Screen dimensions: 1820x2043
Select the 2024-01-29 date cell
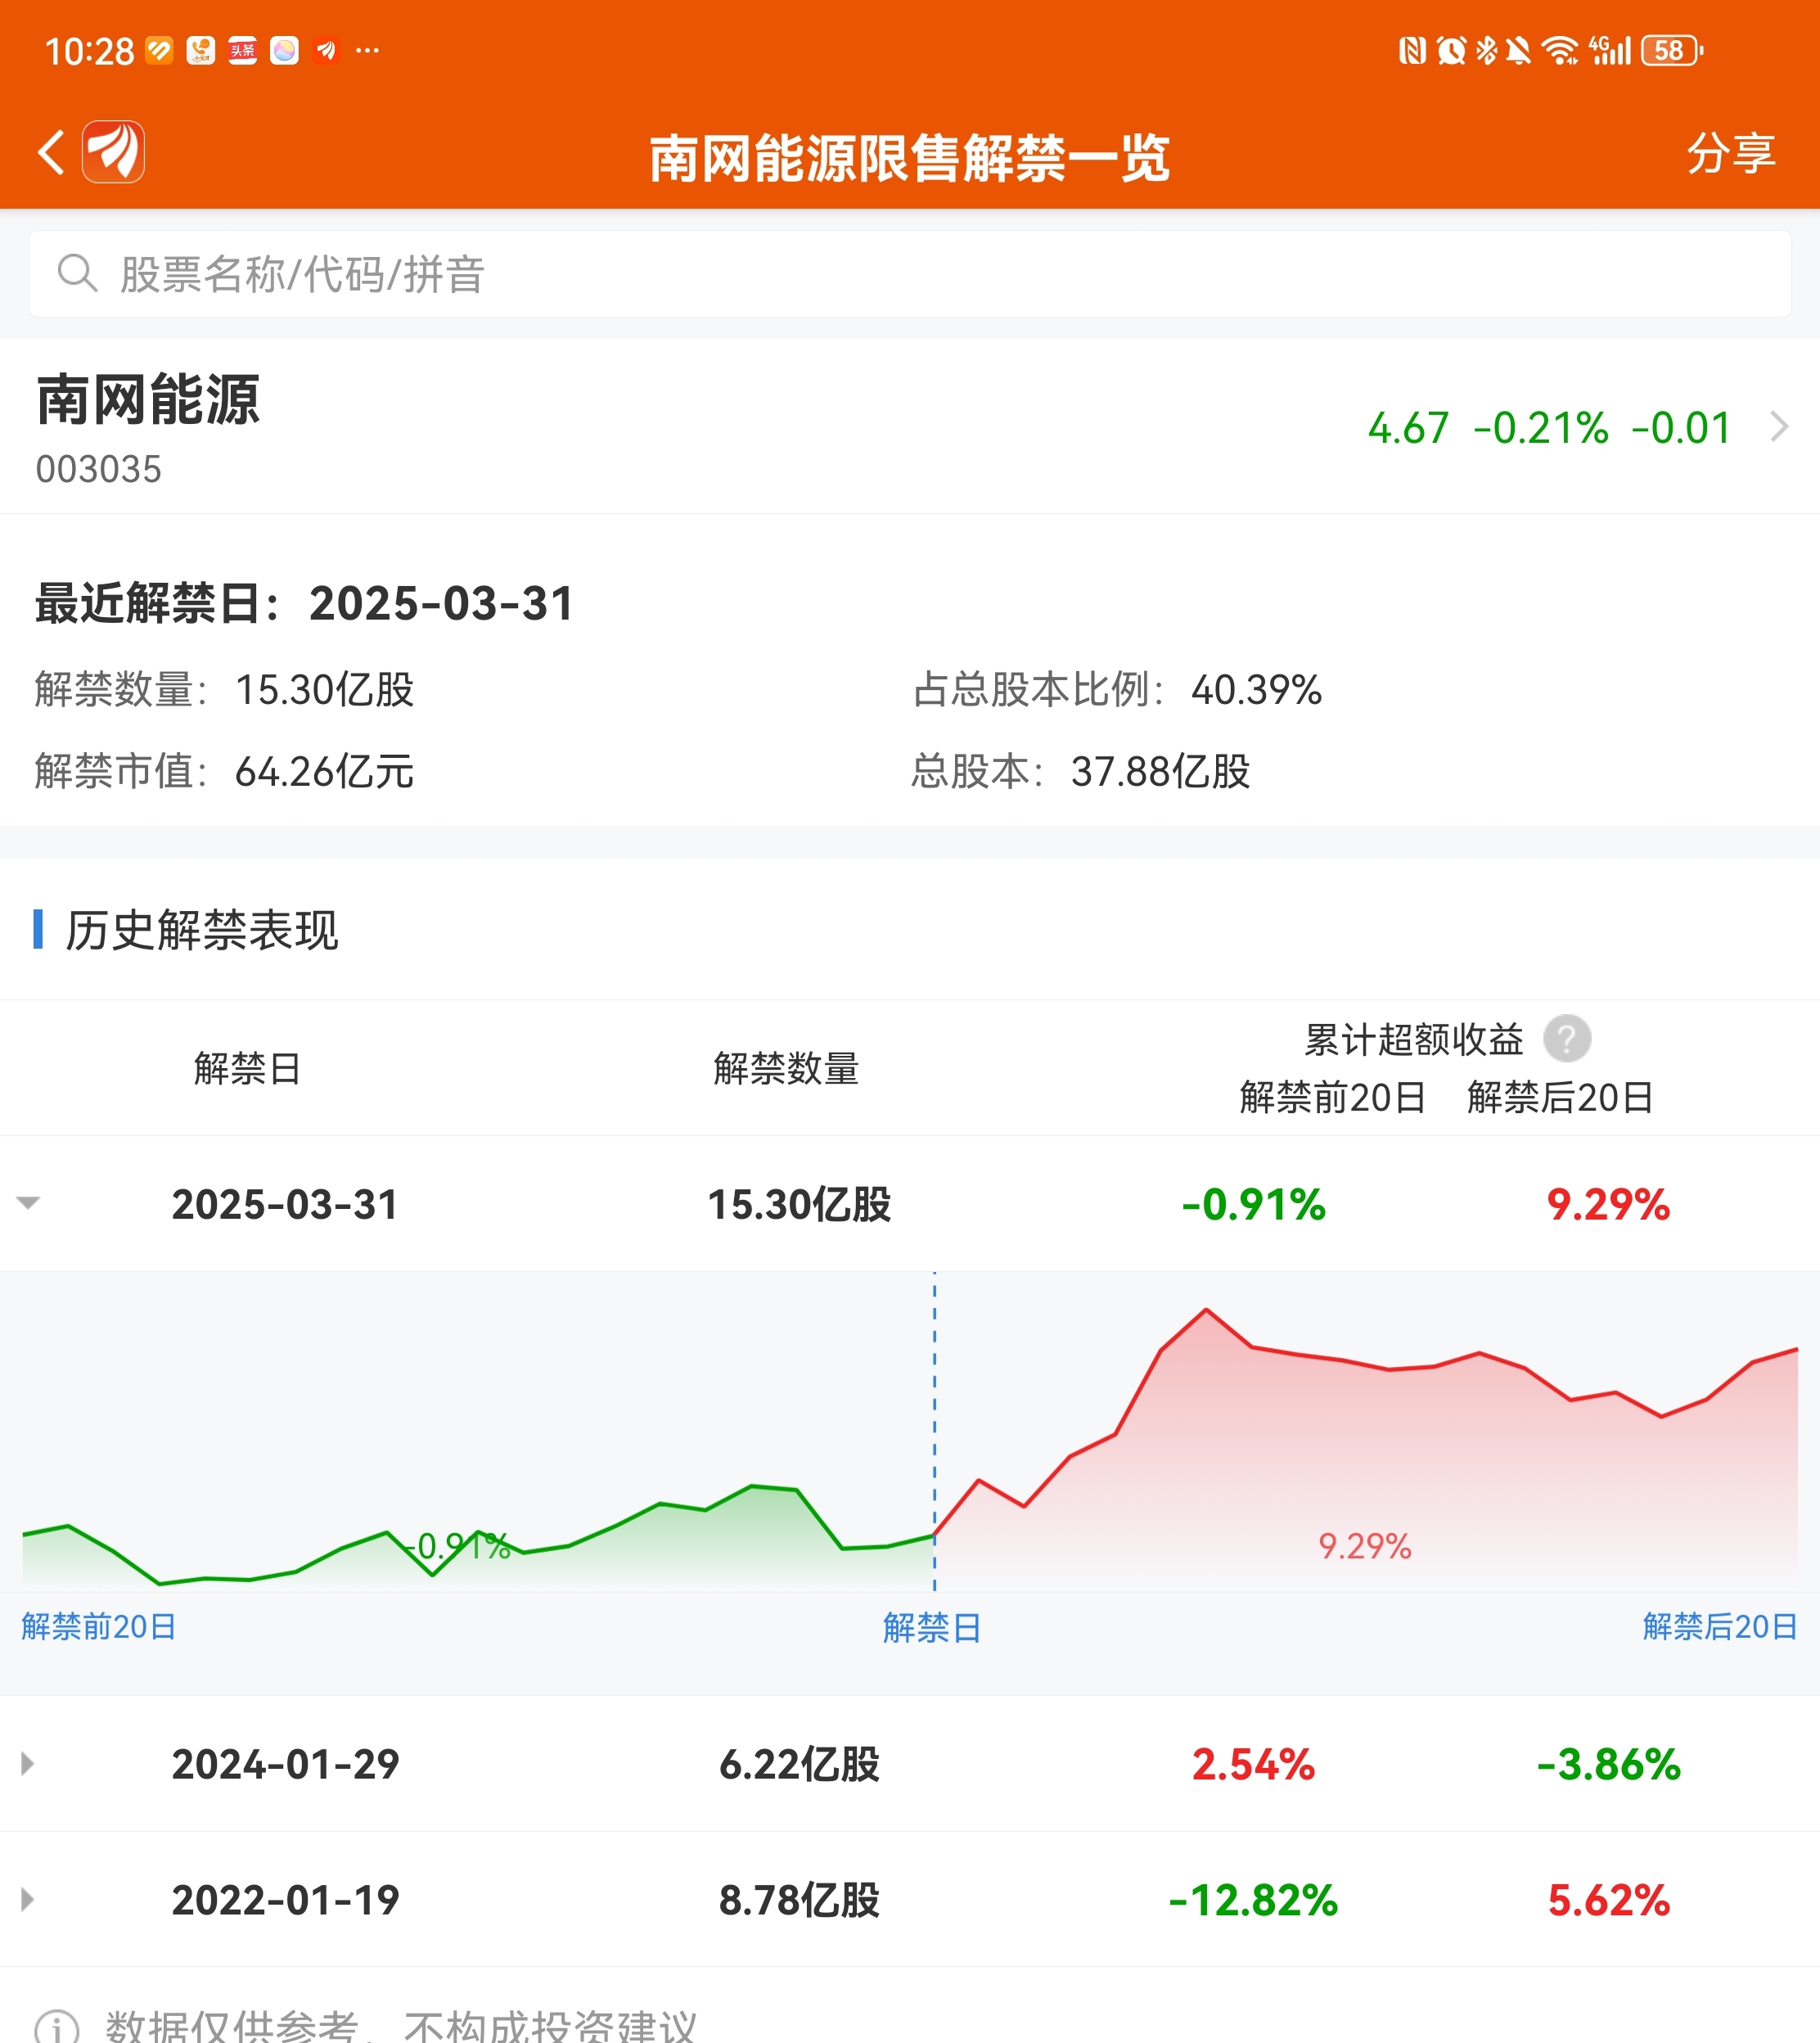point(285,1764)
